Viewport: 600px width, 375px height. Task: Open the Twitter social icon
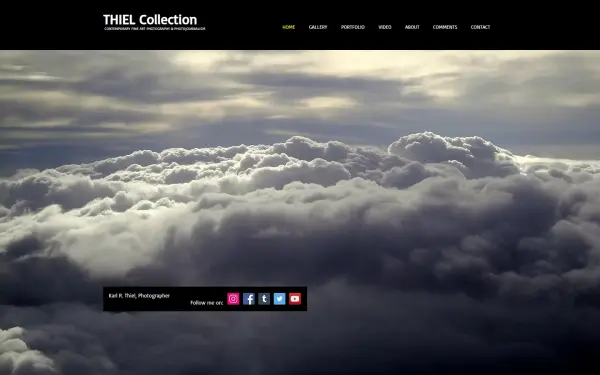[x=279, y=299]
